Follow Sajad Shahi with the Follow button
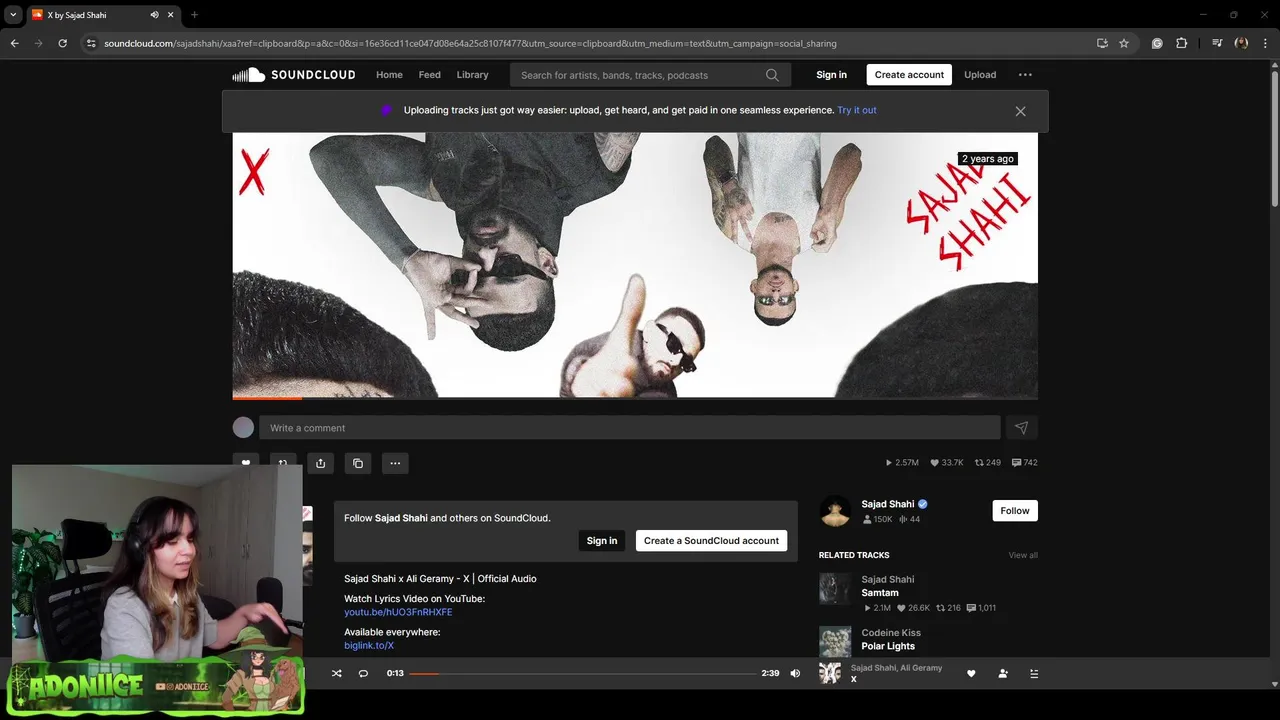The height and width of the screenshot is (720, 1280). (1015, 511)
